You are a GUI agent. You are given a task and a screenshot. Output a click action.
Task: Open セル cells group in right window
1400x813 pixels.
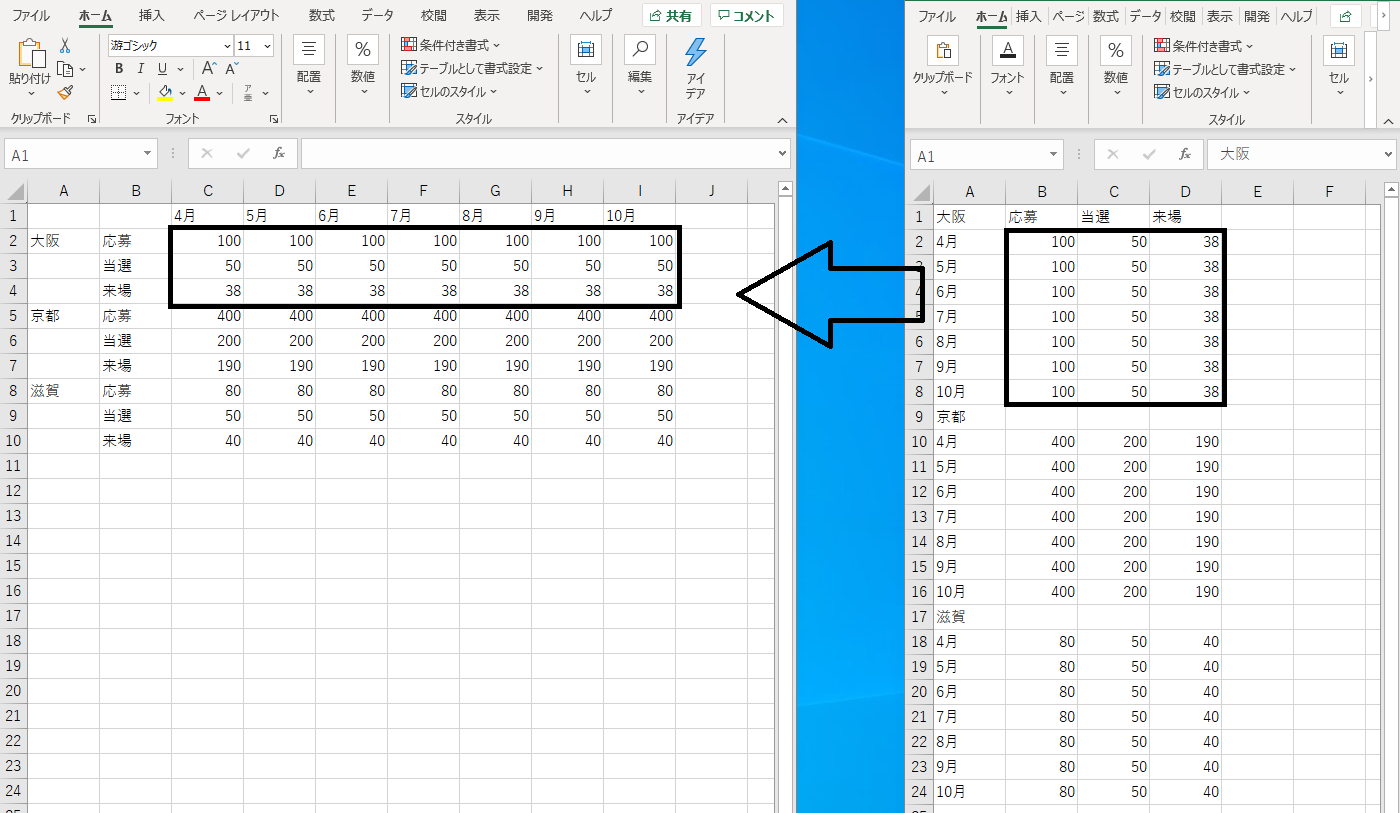(1338, 66)
